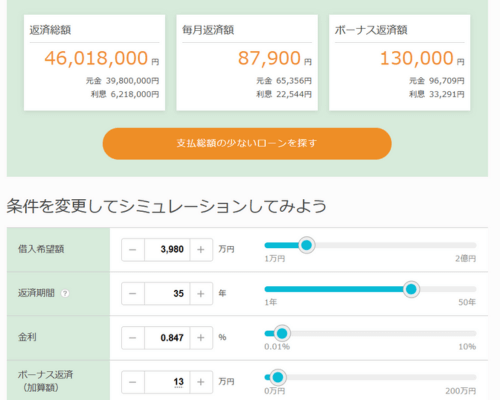
Task: Click the 毎月返済額 result card
Action: click(x=247, y=63)
